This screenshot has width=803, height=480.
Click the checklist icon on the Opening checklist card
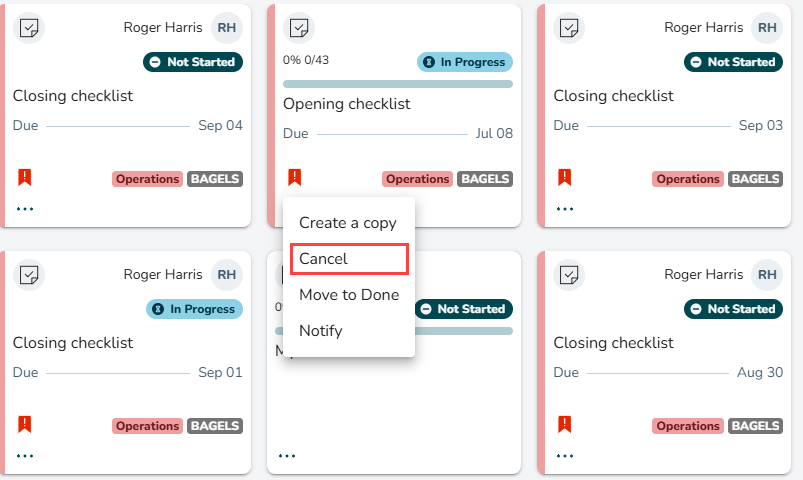pyautogui.click(x=299, y=28)
